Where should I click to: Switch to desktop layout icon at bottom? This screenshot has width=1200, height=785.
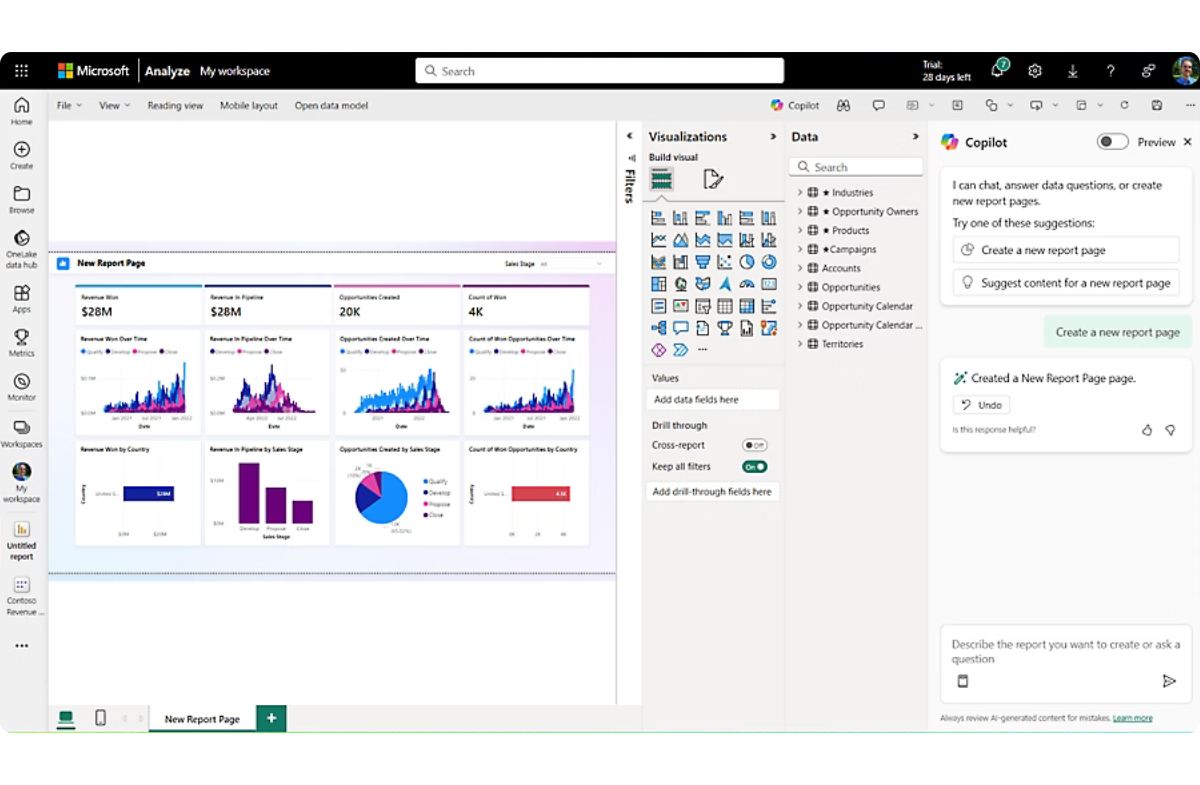tap(66, 718)
